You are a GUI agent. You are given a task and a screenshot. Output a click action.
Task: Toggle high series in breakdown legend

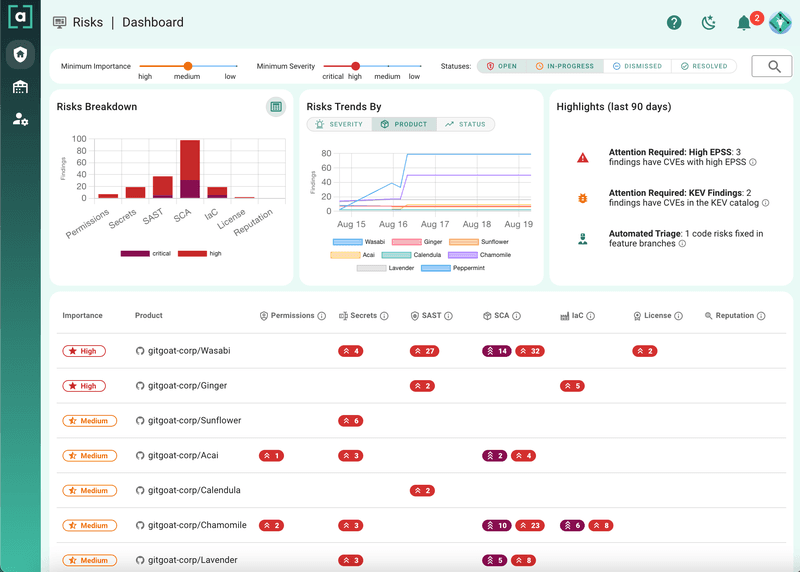(199, 254)
